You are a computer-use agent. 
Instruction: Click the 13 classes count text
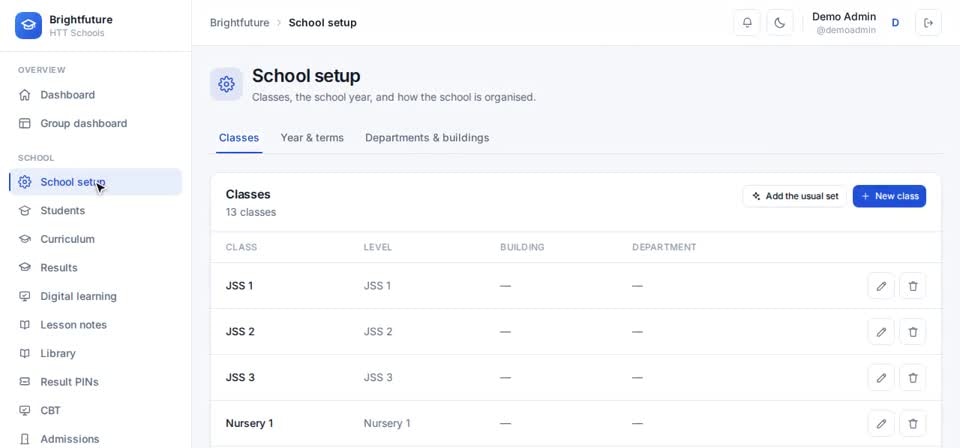coord(251,212)
